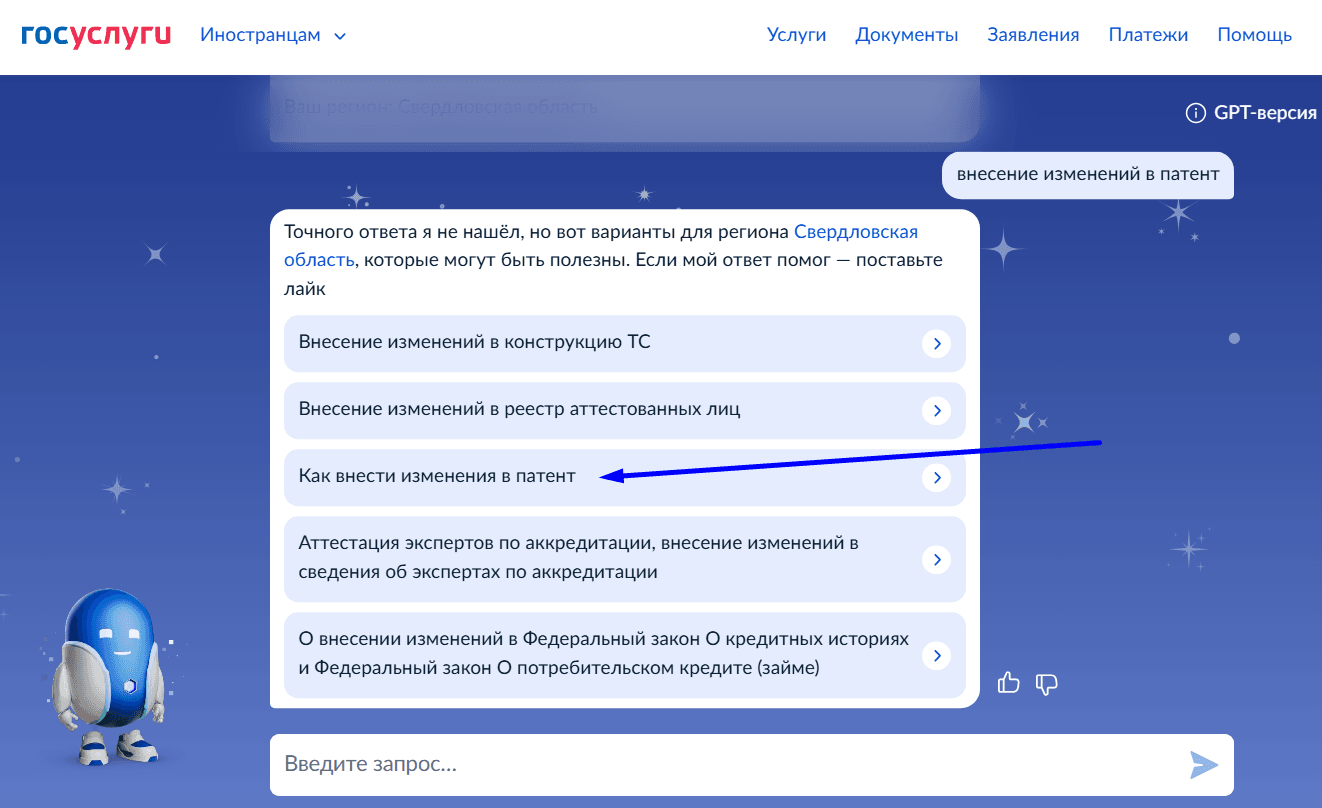This screenshot has height=808, width=1322.
Task: Open the Помощь help section
Action: pos(1254,35)
